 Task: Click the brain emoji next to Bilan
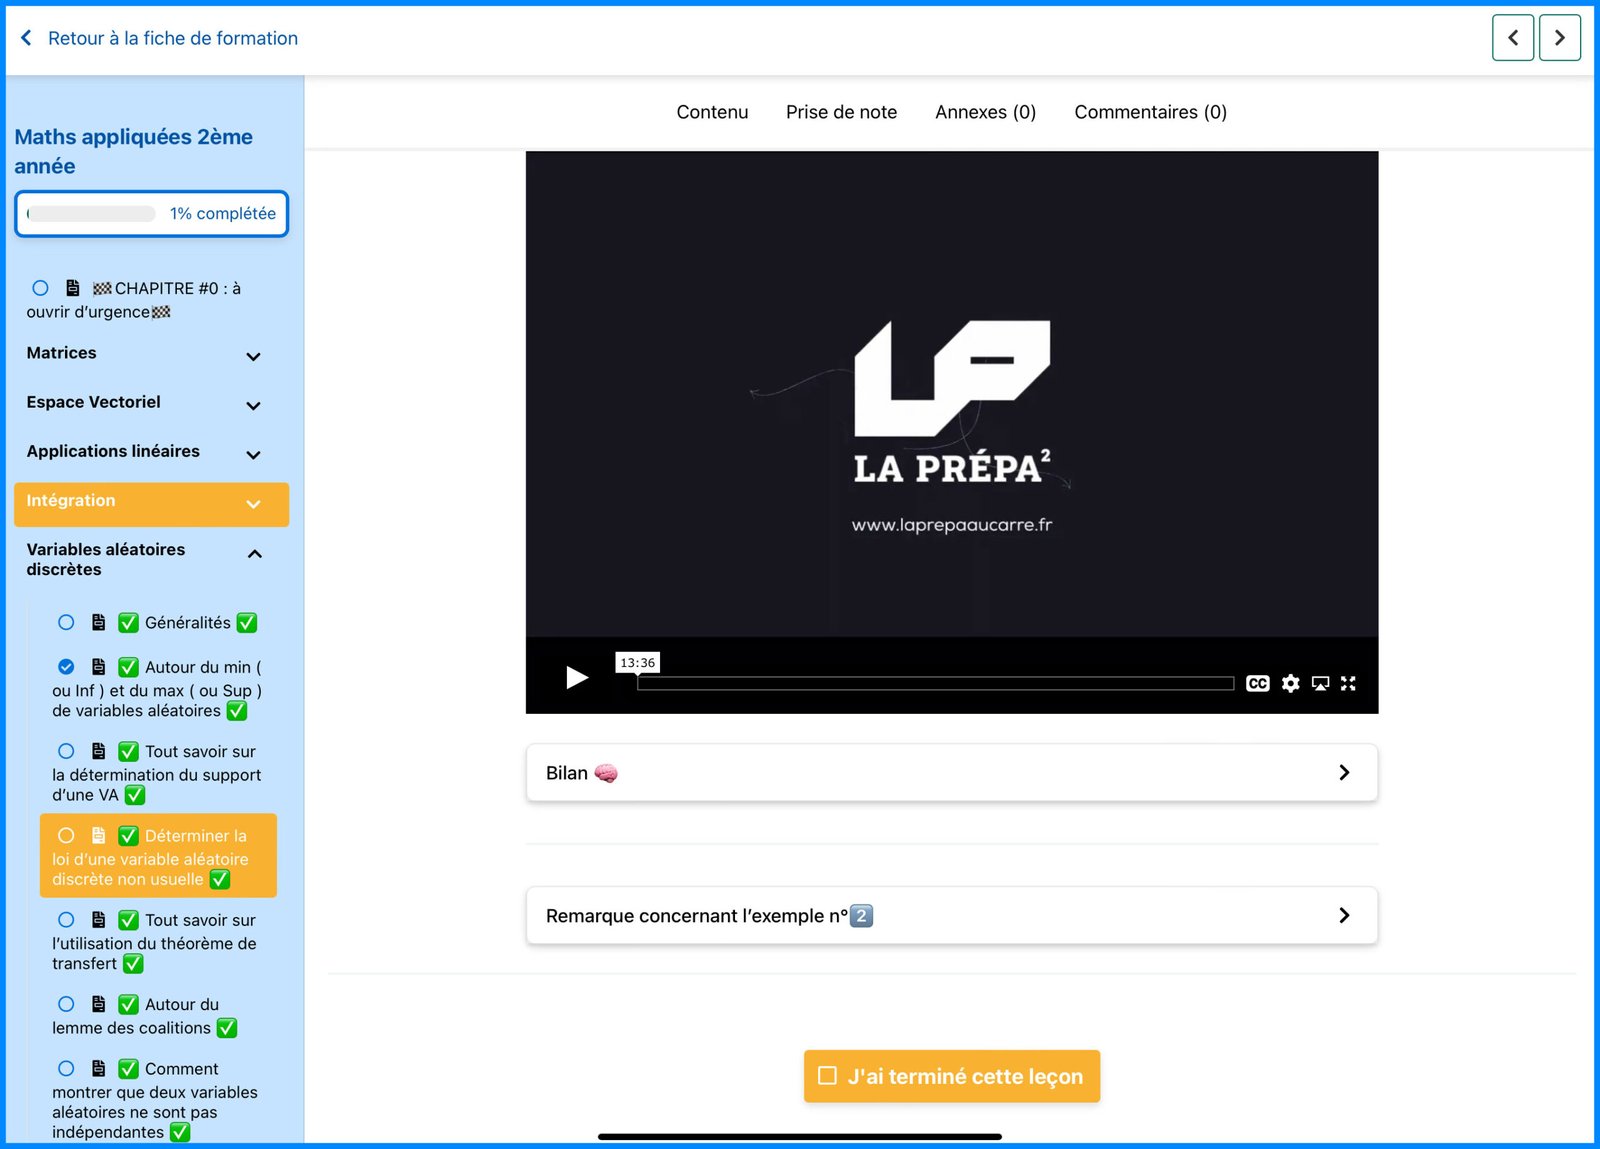pyautogui.click(x=606, y=773)
